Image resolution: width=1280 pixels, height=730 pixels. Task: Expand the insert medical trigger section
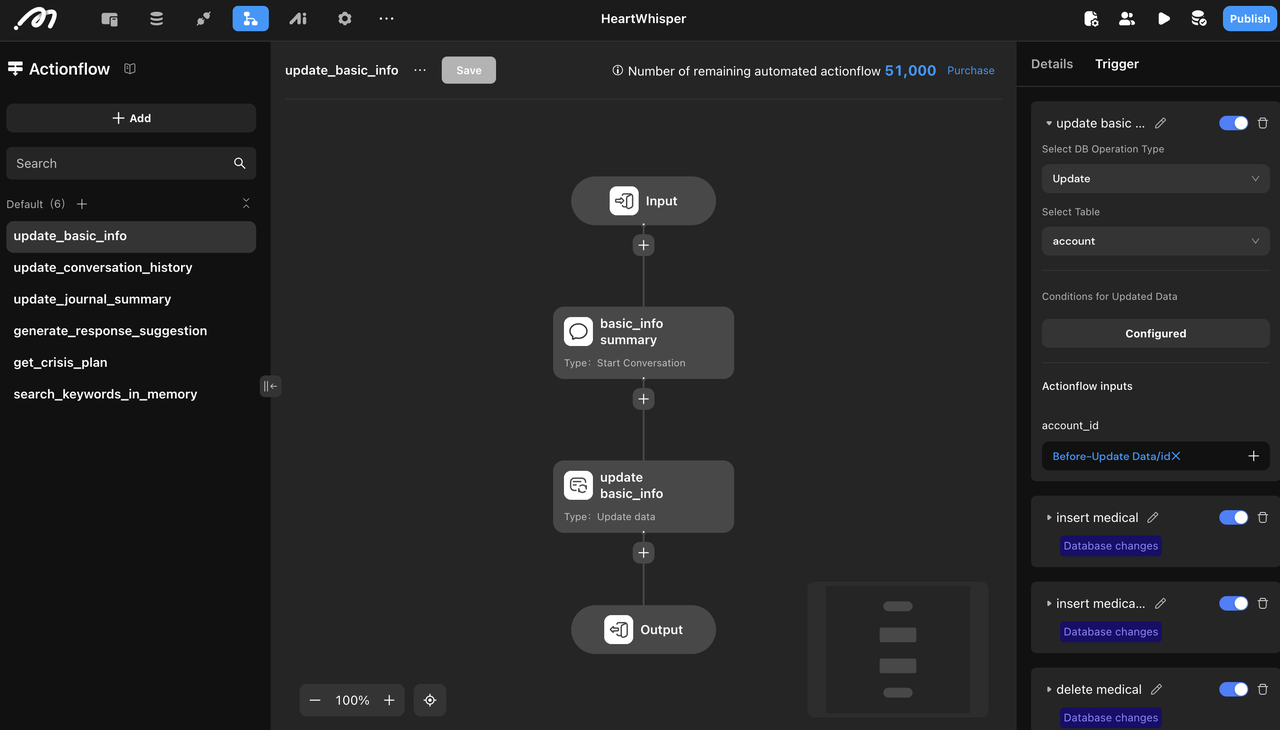[x=1049, y=517]
